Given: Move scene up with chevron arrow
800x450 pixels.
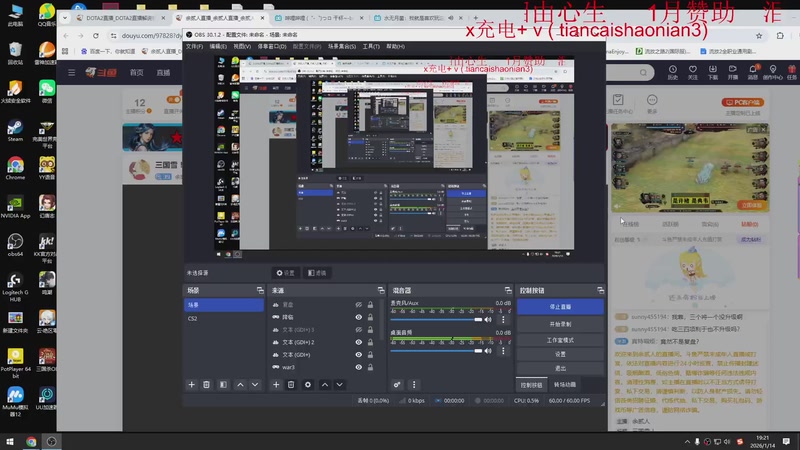Looking at the screenshot, I should tap(240, 385).
